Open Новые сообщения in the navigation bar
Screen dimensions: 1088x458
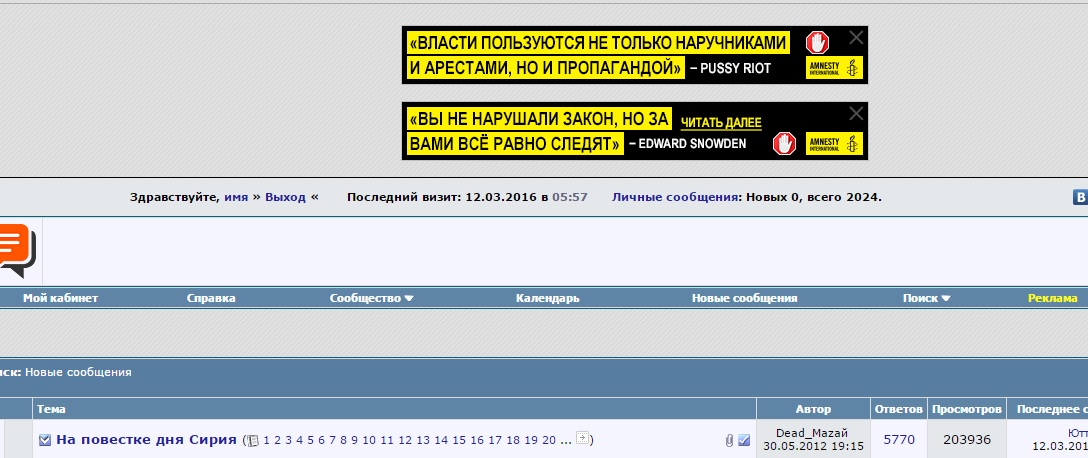click(744, 298)
